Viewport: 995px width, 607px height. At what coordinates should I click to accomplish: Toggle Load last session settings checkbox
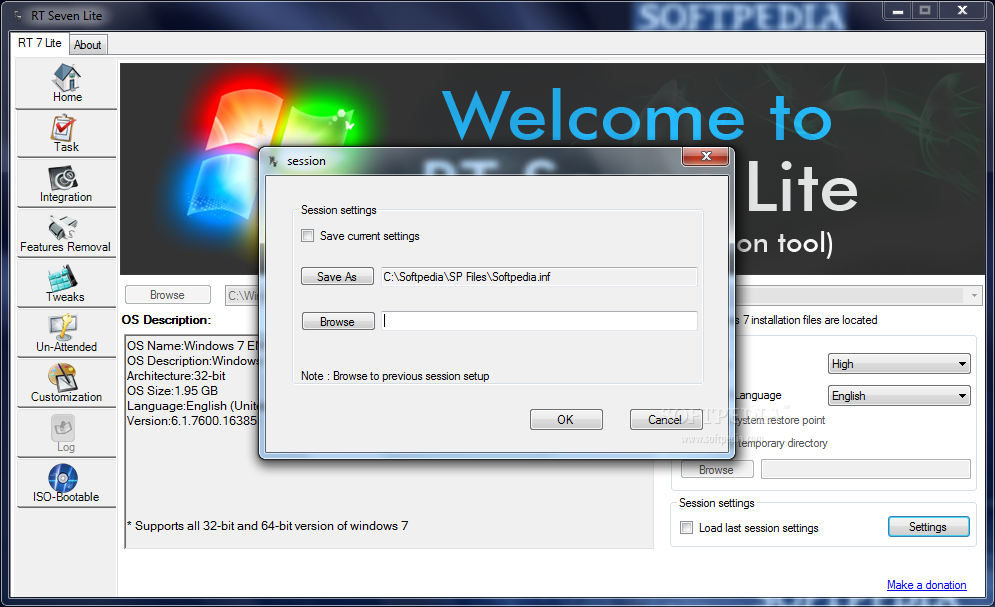[687, 528]
